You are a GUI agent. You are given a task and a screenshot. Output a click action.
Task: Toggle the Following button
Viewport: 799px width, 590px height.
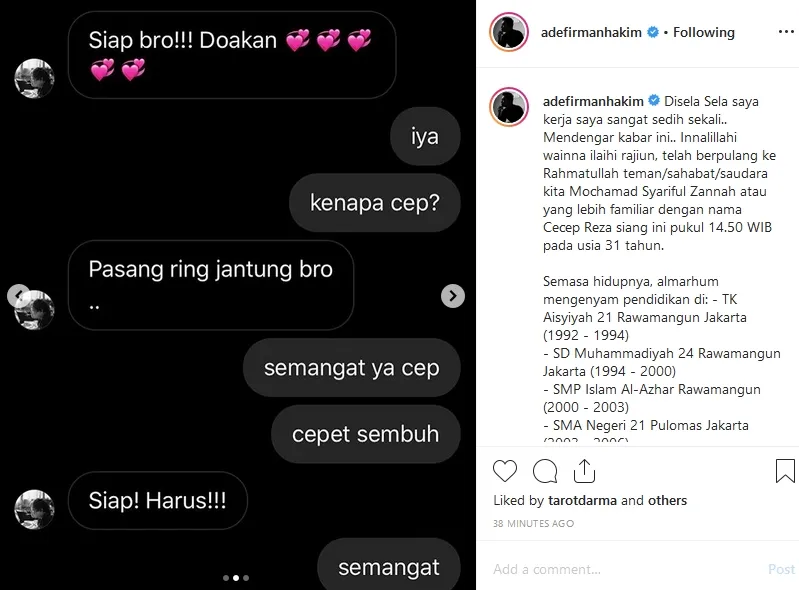click(704, 32)
